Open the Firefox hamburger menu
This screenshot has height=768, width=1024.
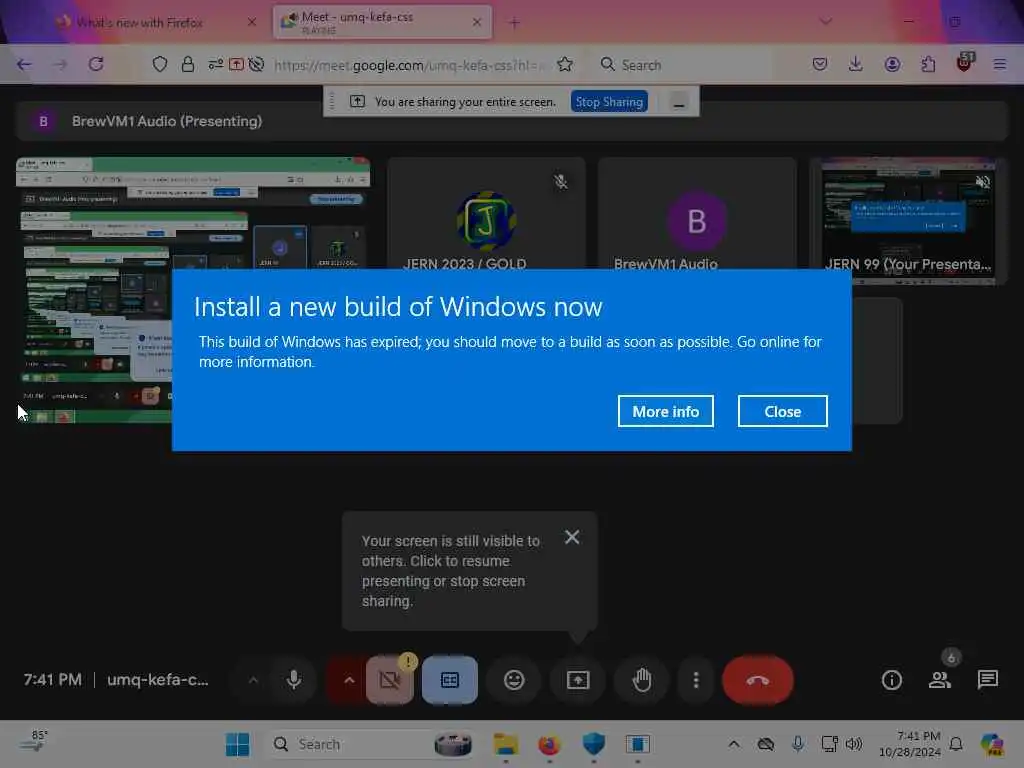coord(1000,64)
